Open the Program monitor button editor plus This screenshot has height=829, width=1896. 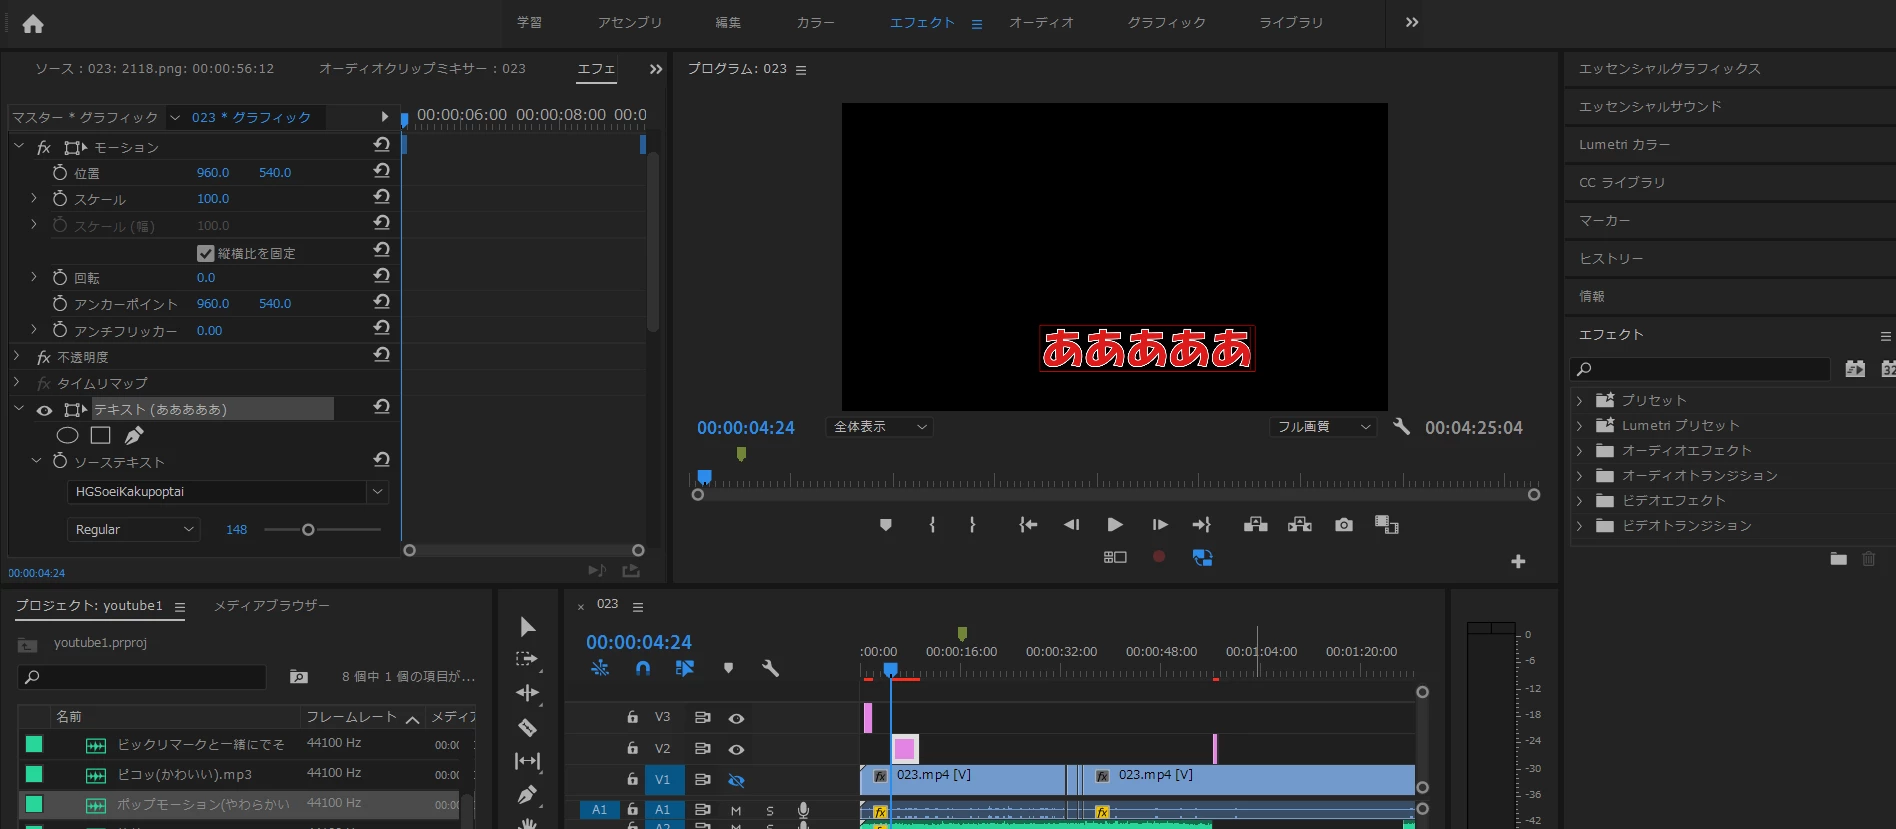pos(1518,562)
